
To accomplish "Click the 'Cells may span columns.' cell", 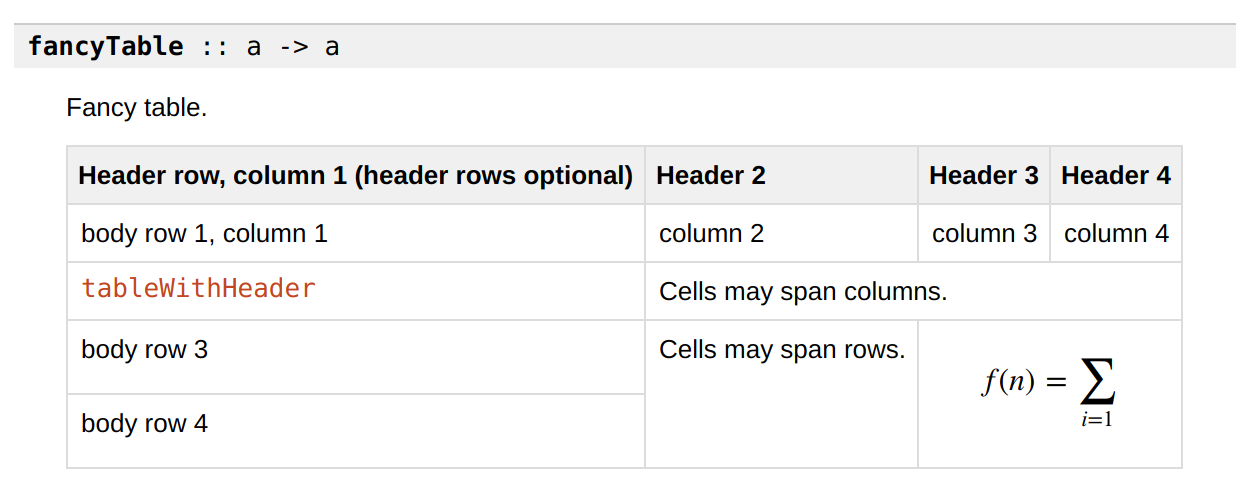I will coord(913,292).
